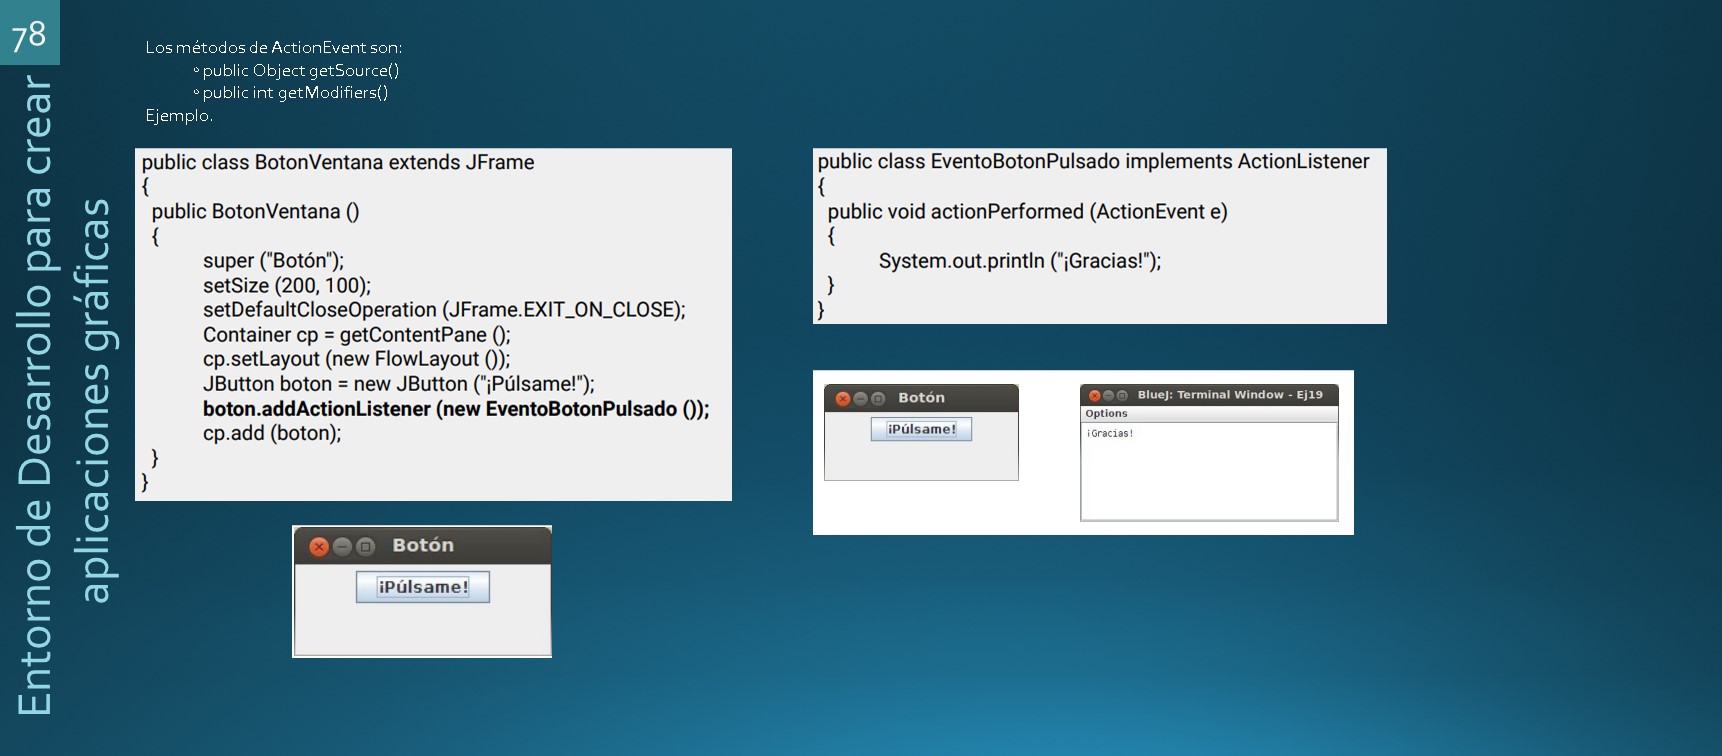Open the Options menu in BlueJ terminal
The width and height of the screenshot is (1722, 756).
click(1106, 414)
